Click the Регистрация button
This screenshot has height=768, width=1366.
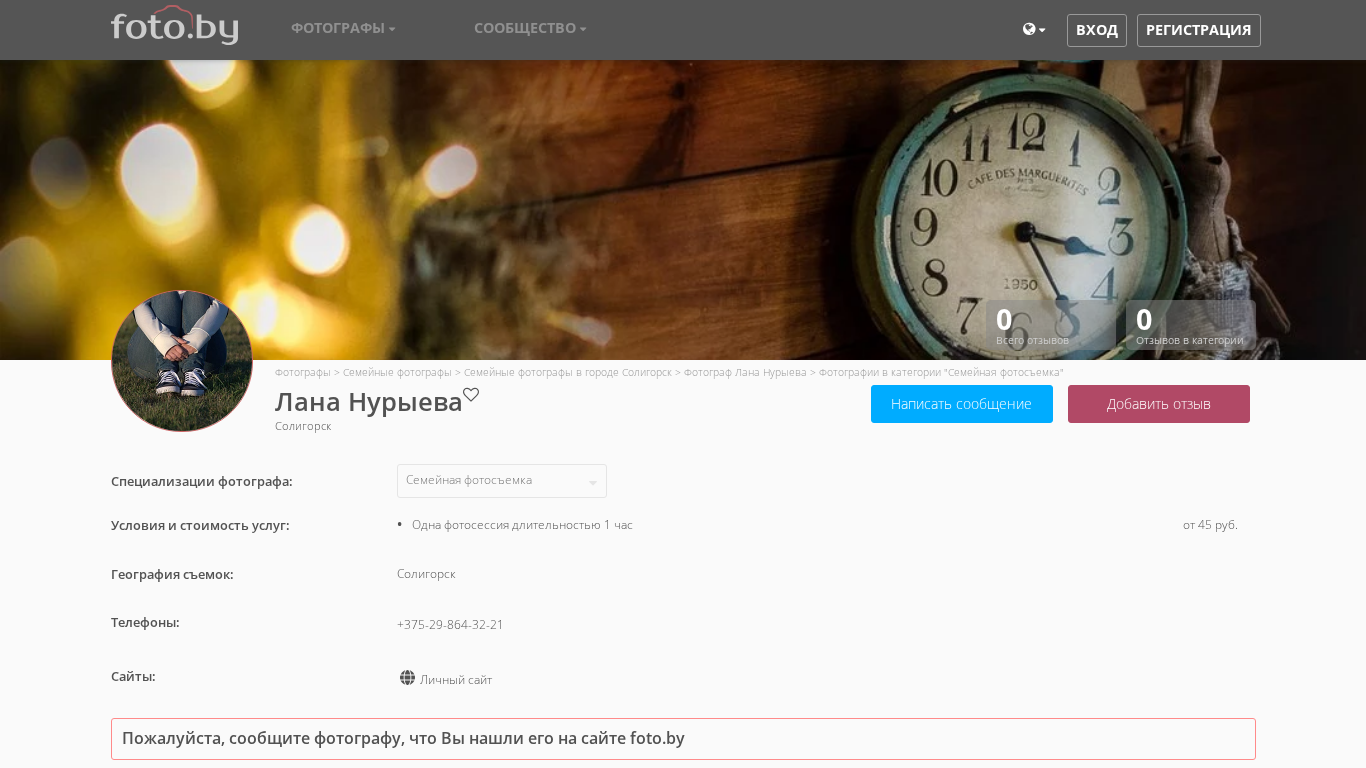click(1198, 30)
